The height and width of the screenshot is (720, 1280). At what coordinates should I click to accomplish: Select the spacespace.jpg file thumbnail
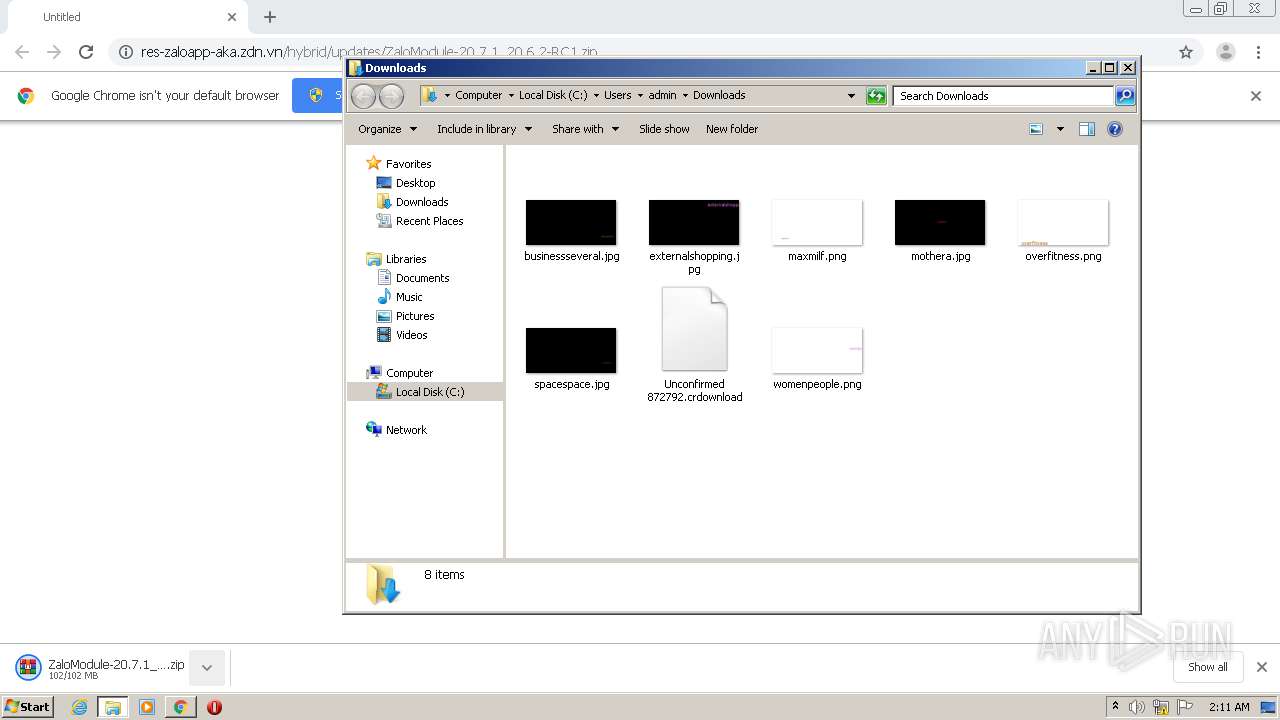[x=571, y=350]
